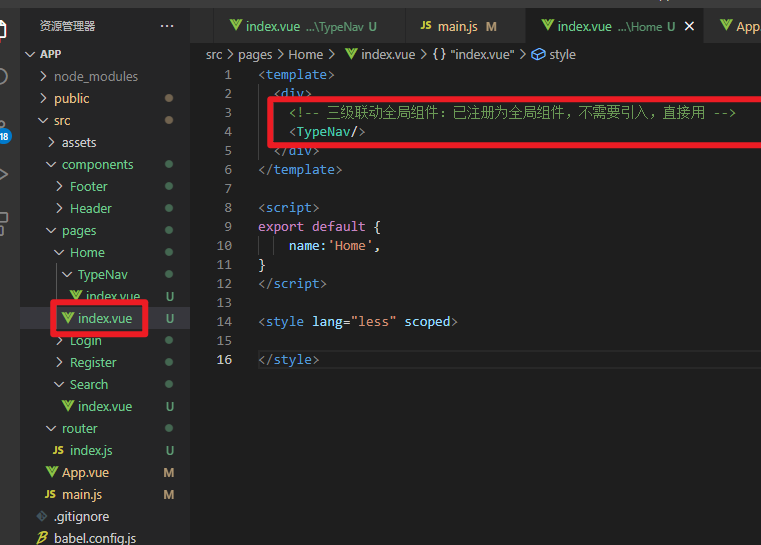This screenshot has height=545, width=761.
Task: Click the opening <template> tag on line 1
Action: click(x=296, y=75)
